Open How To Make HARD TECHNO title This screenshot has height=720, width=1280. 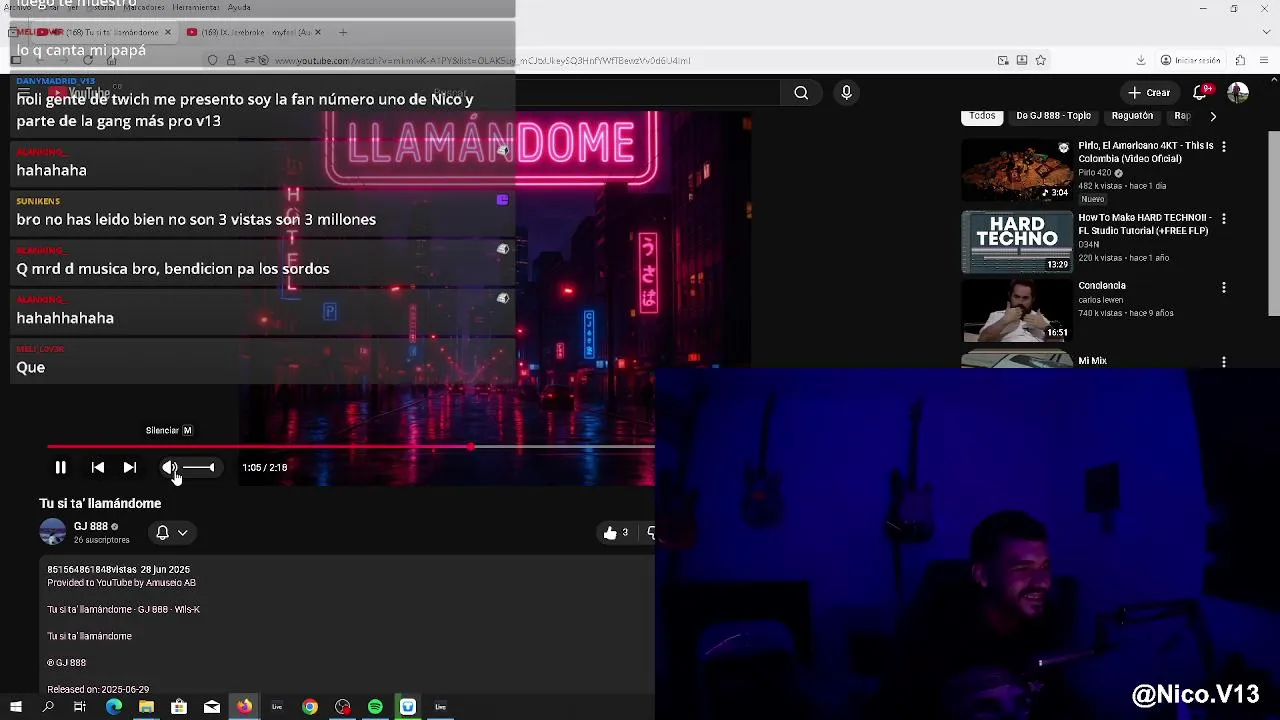[1145, 224]
